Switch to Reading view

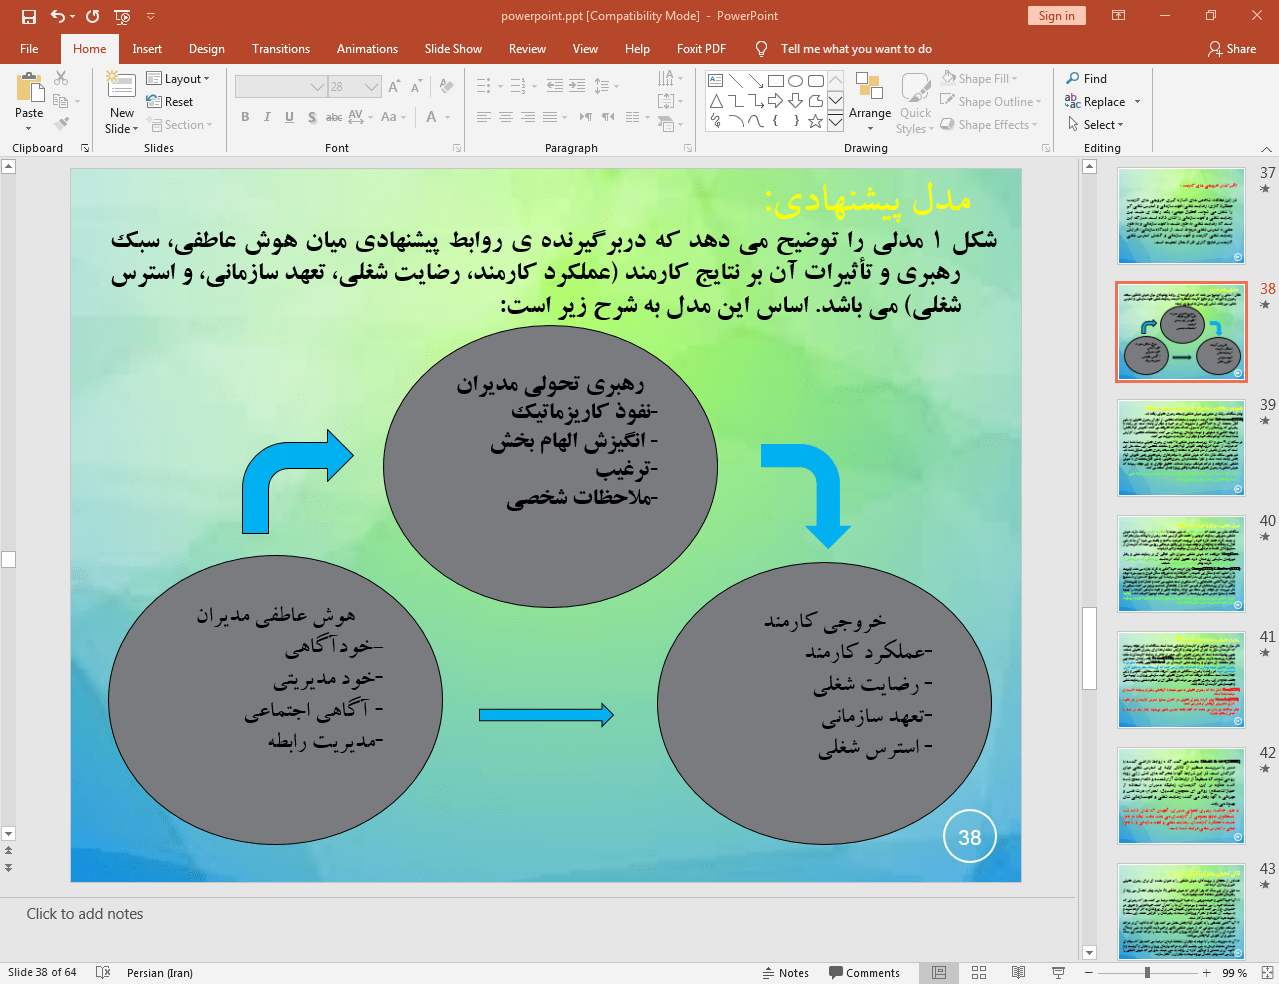[x=1018, y=972]
